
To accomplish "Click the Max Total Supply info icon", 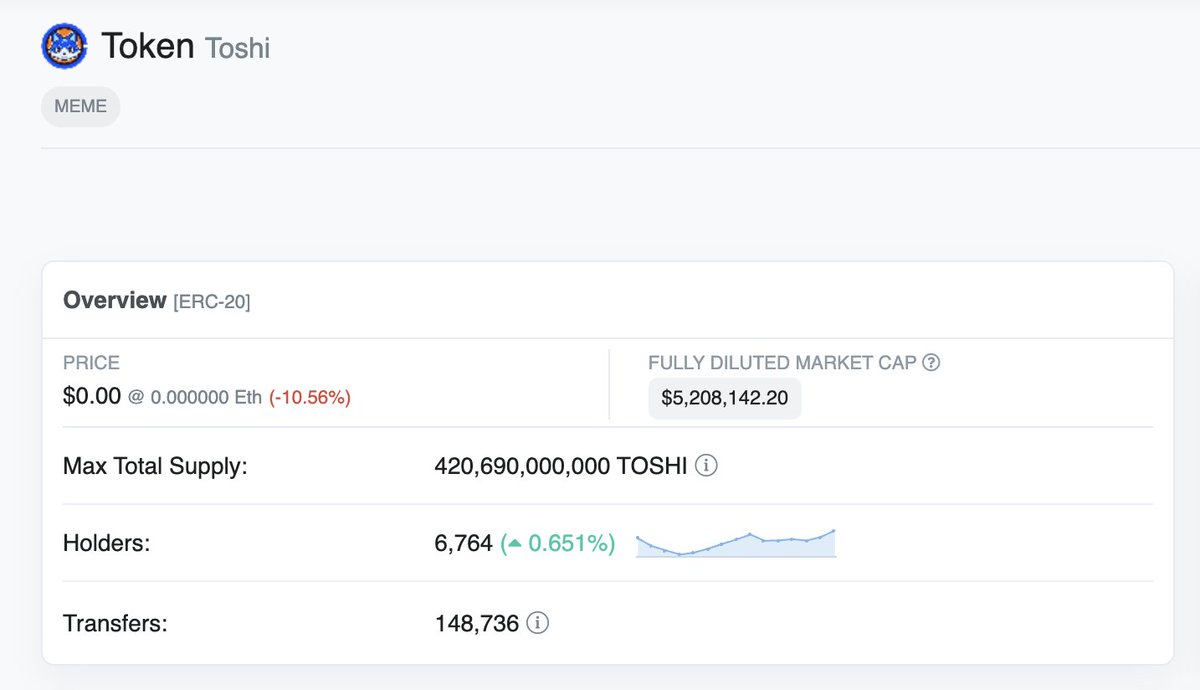I will click(706, 466).
